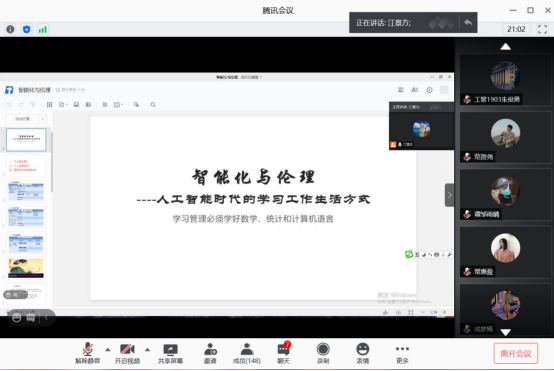Start 录制 recording
This screenshot has height=371, width=554.
[323, 354]
